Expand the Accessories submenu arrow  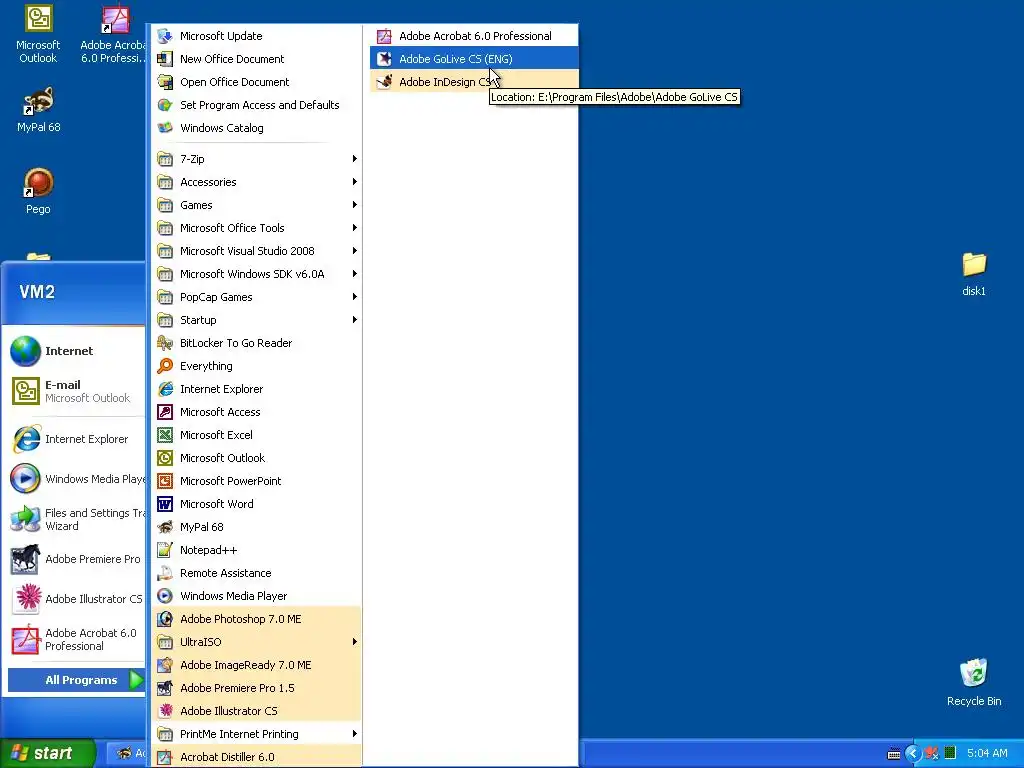(x=355, y=182)
